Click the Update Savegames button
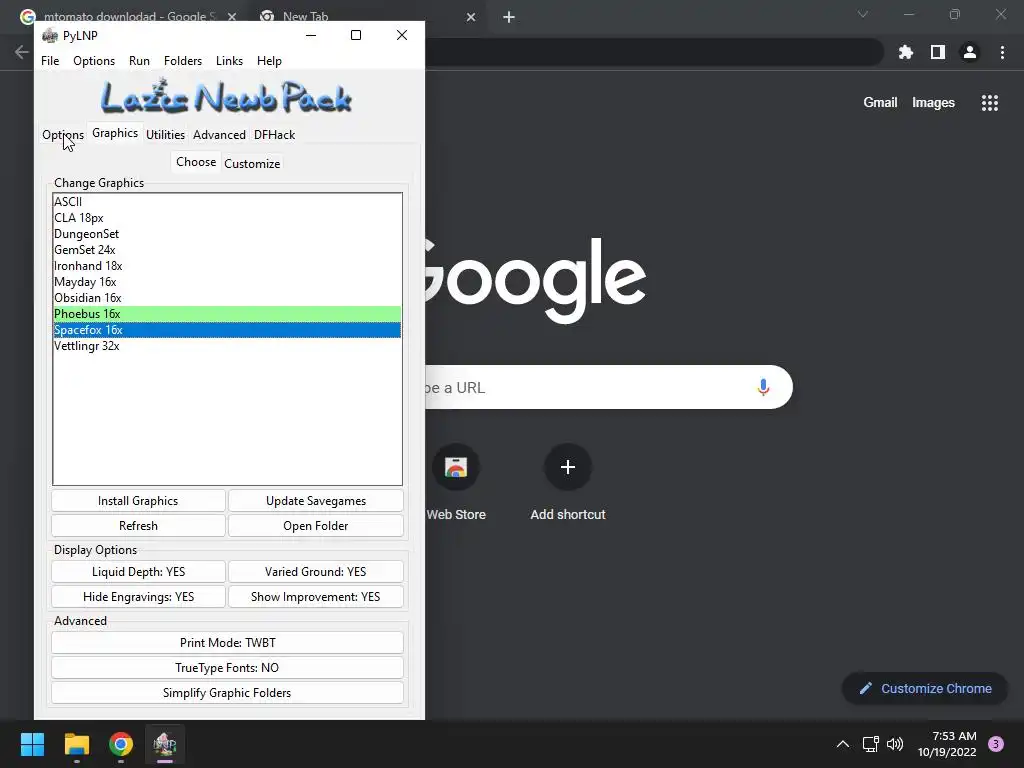The image size is (1024, 768). pyautogui.click(x=315, y=501)
